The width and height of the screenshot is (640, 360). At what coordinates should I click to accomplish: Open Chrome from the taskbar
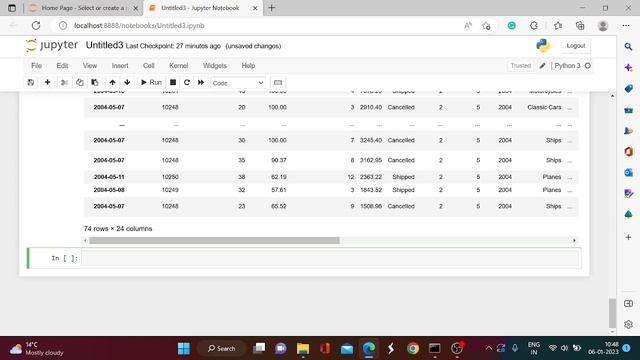(x=413, y=349)
